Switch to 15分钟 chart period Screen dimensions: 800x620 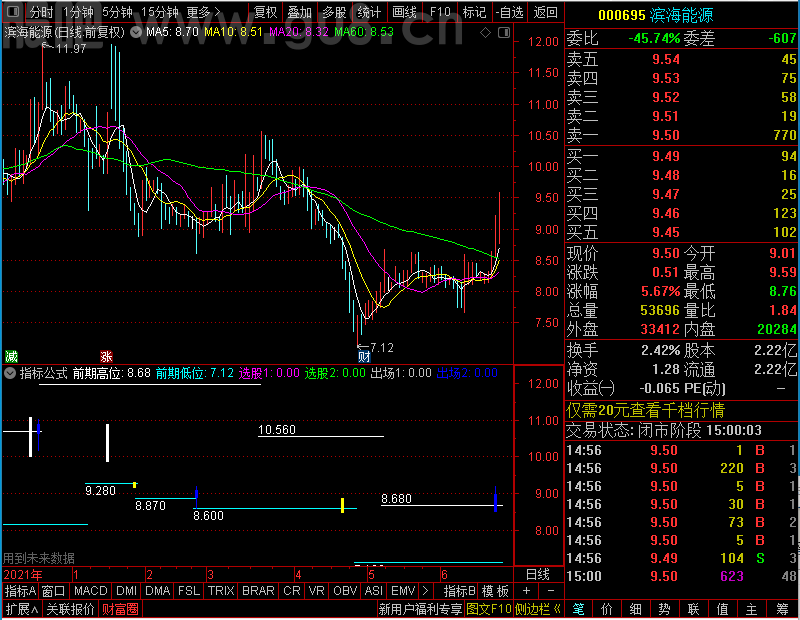(x=160, y=12)
